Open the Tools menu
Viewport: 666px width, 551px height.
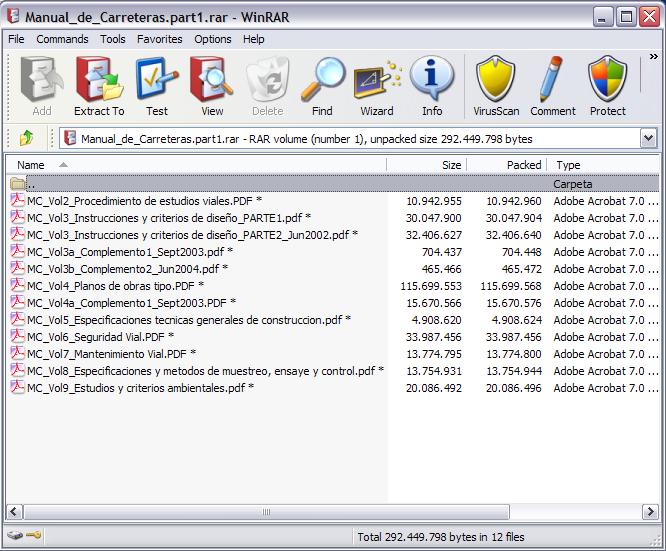pyautogui.click(x=113, y=39)
